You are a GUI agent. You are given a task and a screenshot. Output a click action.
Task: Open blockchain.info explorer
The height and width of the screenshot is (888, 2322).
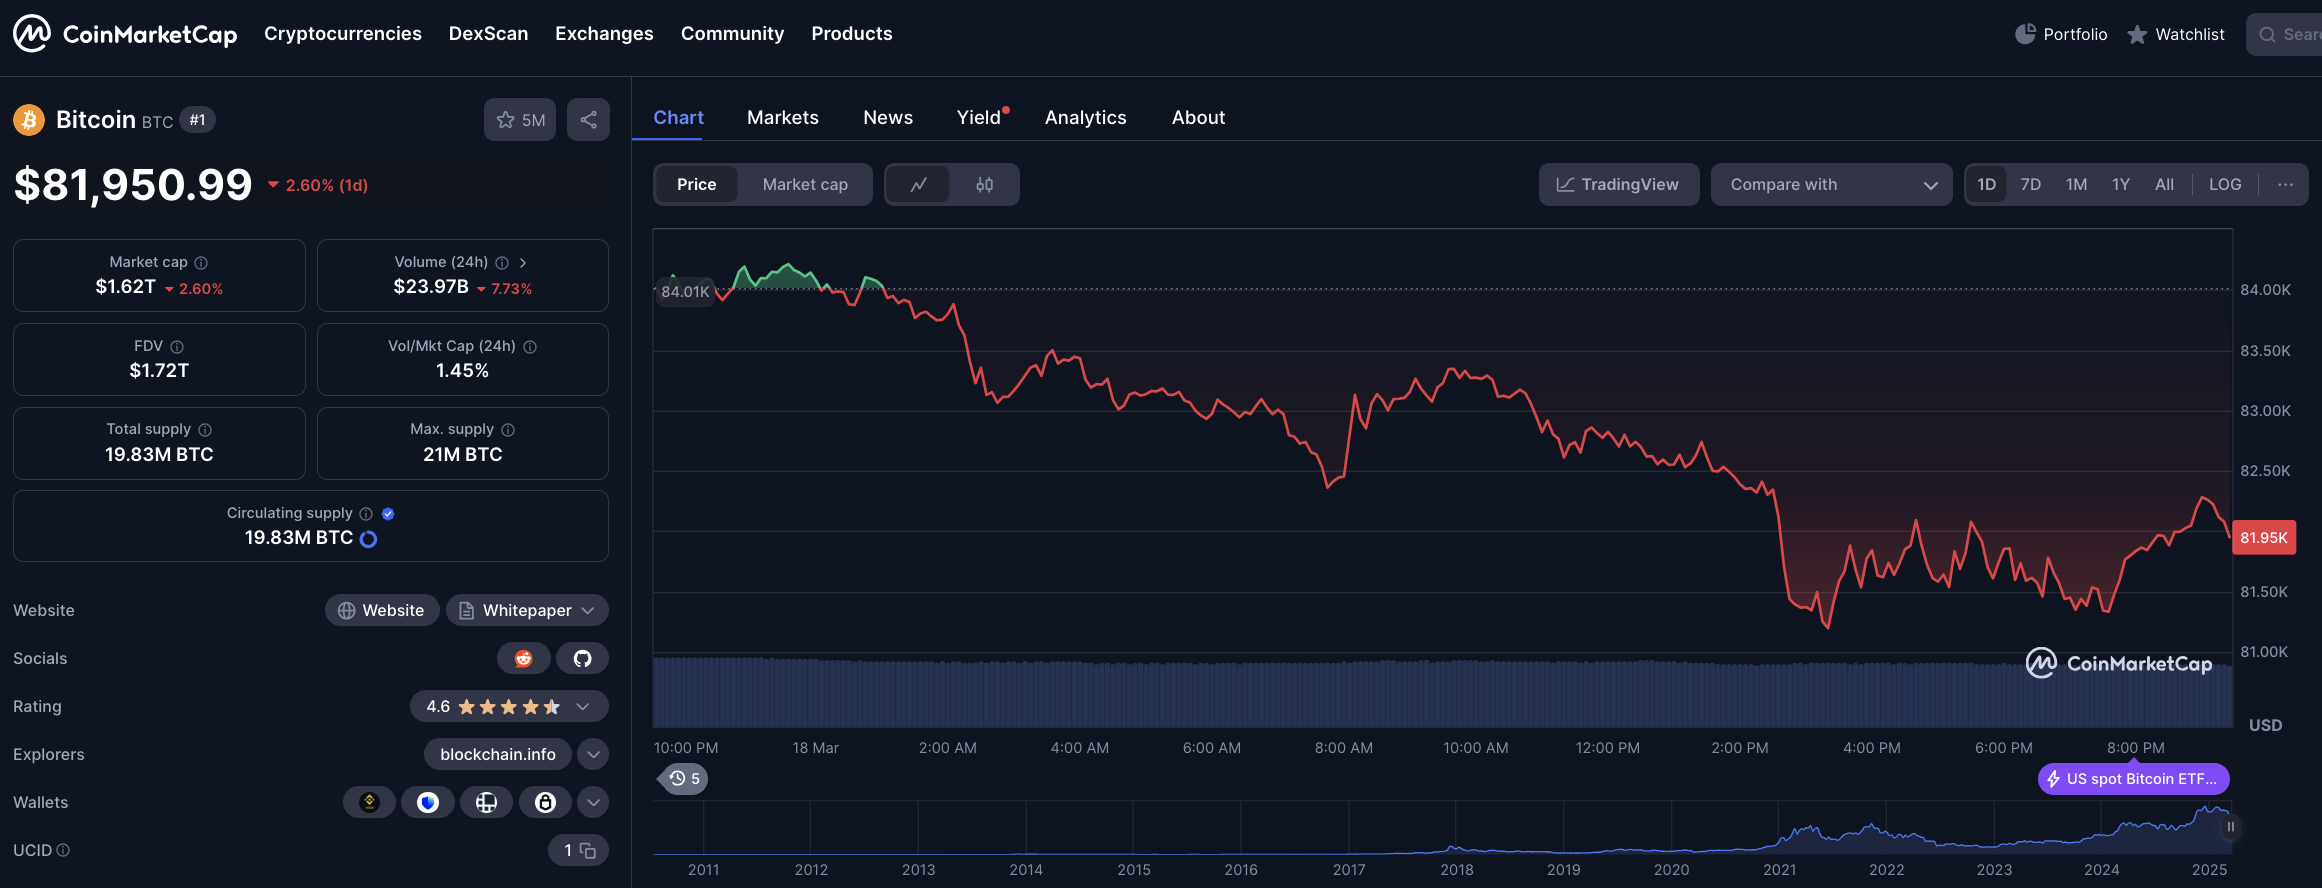498,754
